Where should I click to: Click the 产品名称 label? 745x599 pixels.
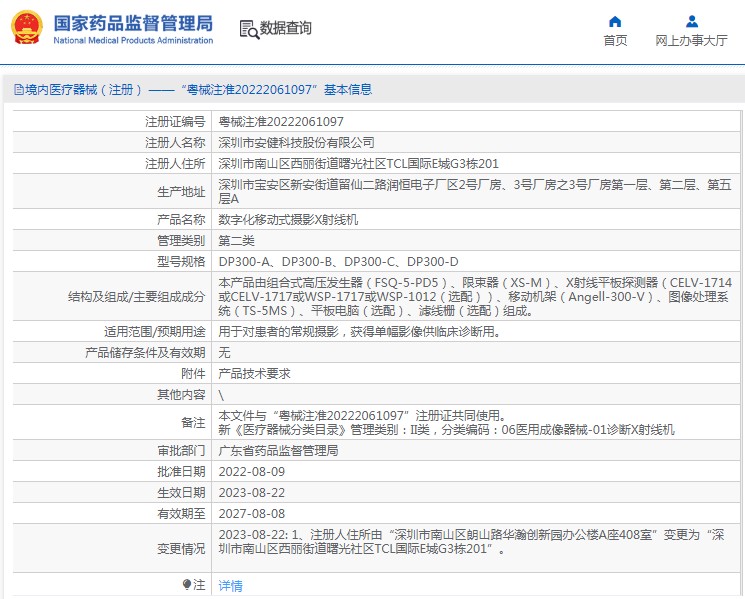coord(181,219)
